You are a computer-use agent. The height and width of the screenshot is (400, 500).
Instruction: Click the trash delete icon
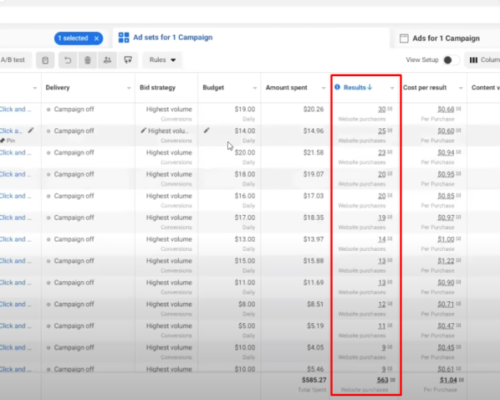coord(88,60)
